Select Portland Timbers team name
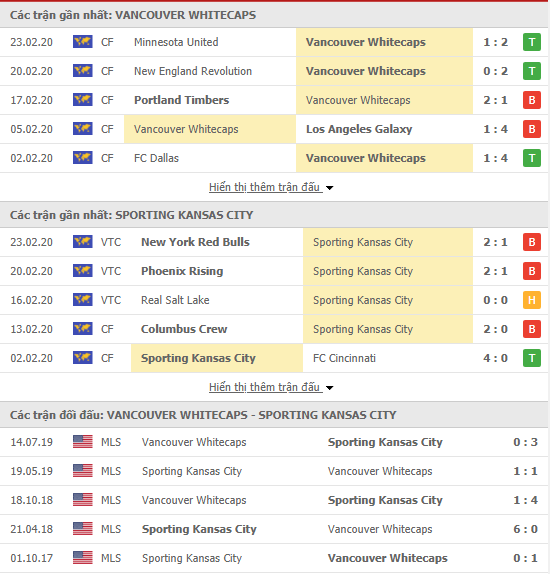Viewport: 550px width, 574px height. (182, 100)
